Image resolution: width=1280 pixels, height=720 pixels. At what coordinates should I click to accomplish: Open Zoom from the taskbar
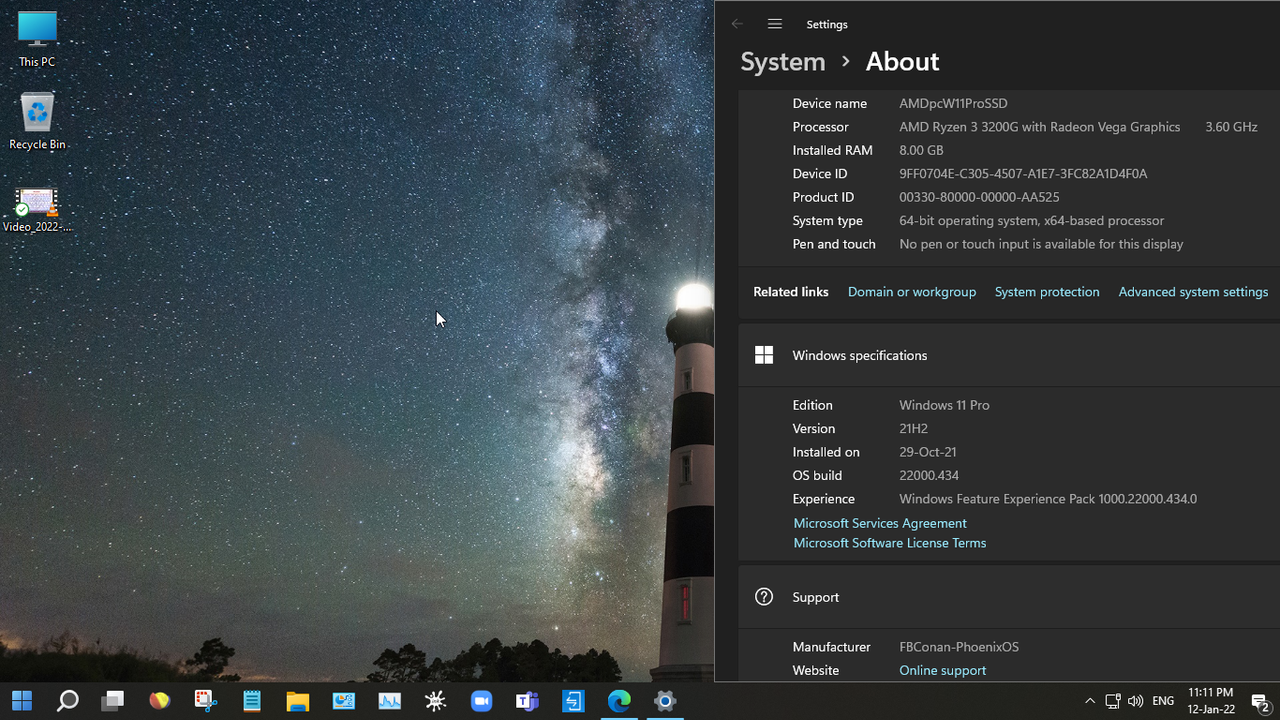[x=481, y=701]
